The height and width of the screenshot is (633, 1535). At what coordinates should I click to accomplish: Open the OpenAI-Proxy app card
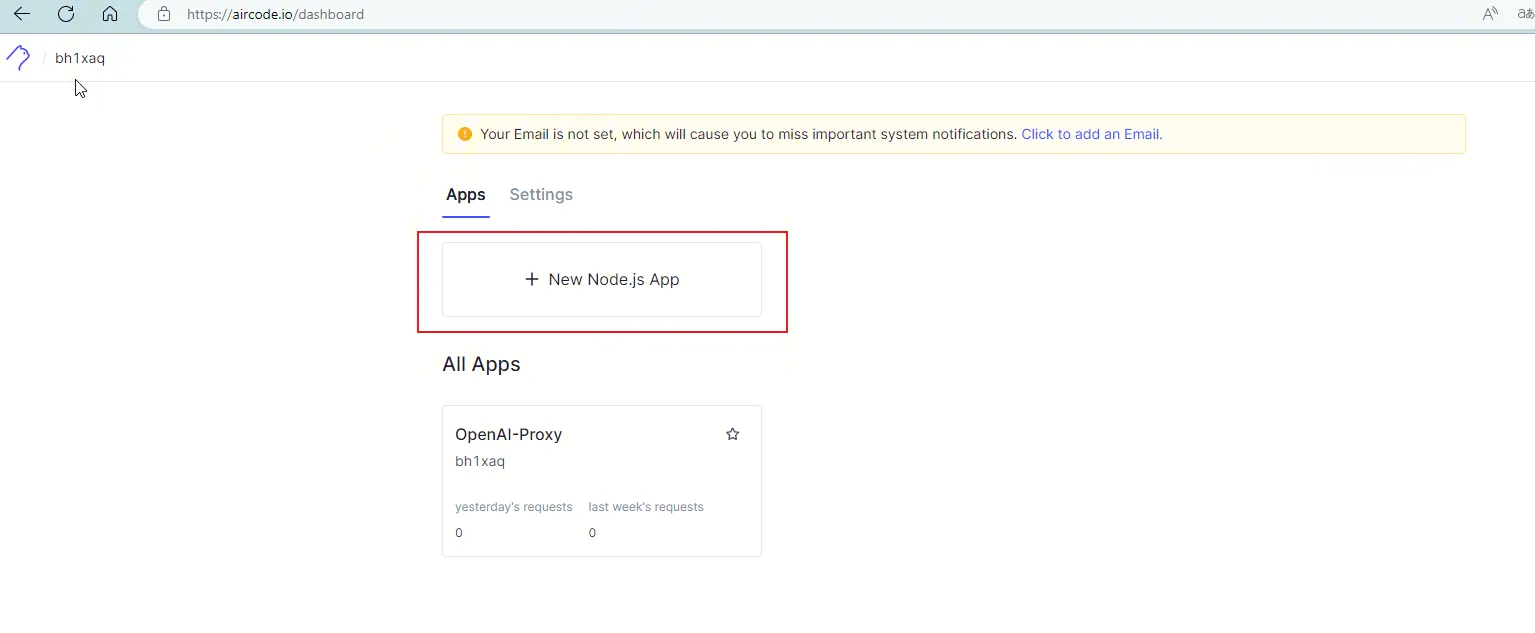(x=602, y=481)
